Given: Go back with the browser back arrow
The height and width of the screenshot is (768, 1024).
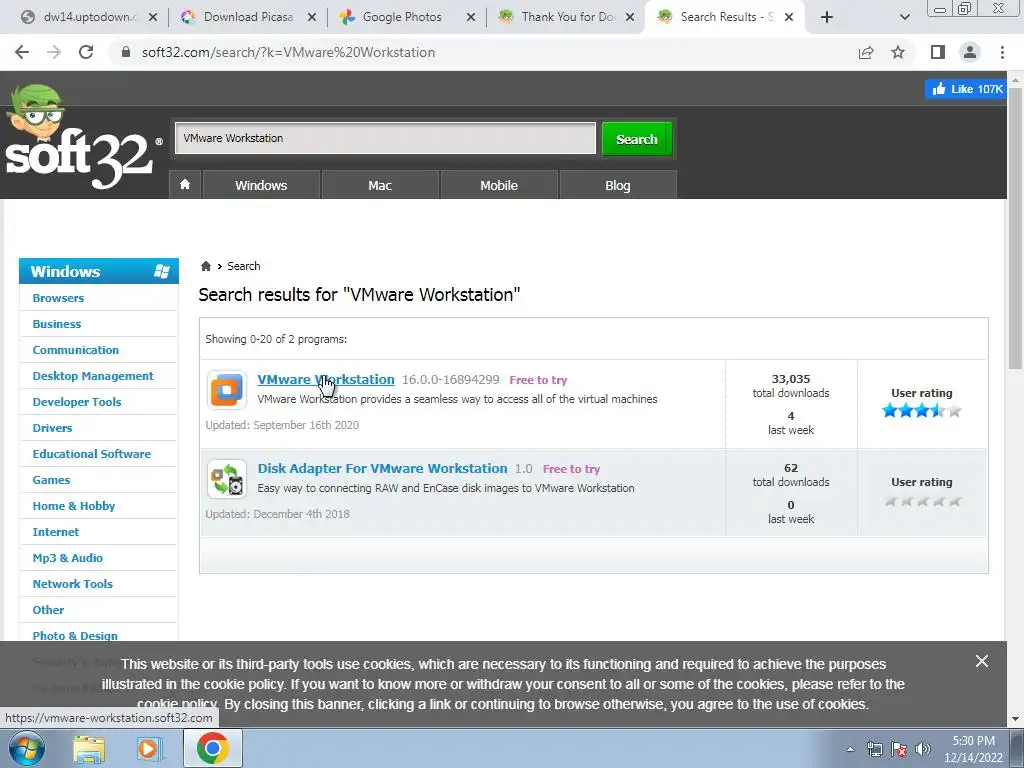Looking at the screenshot, I should click(x=22, y=52).
